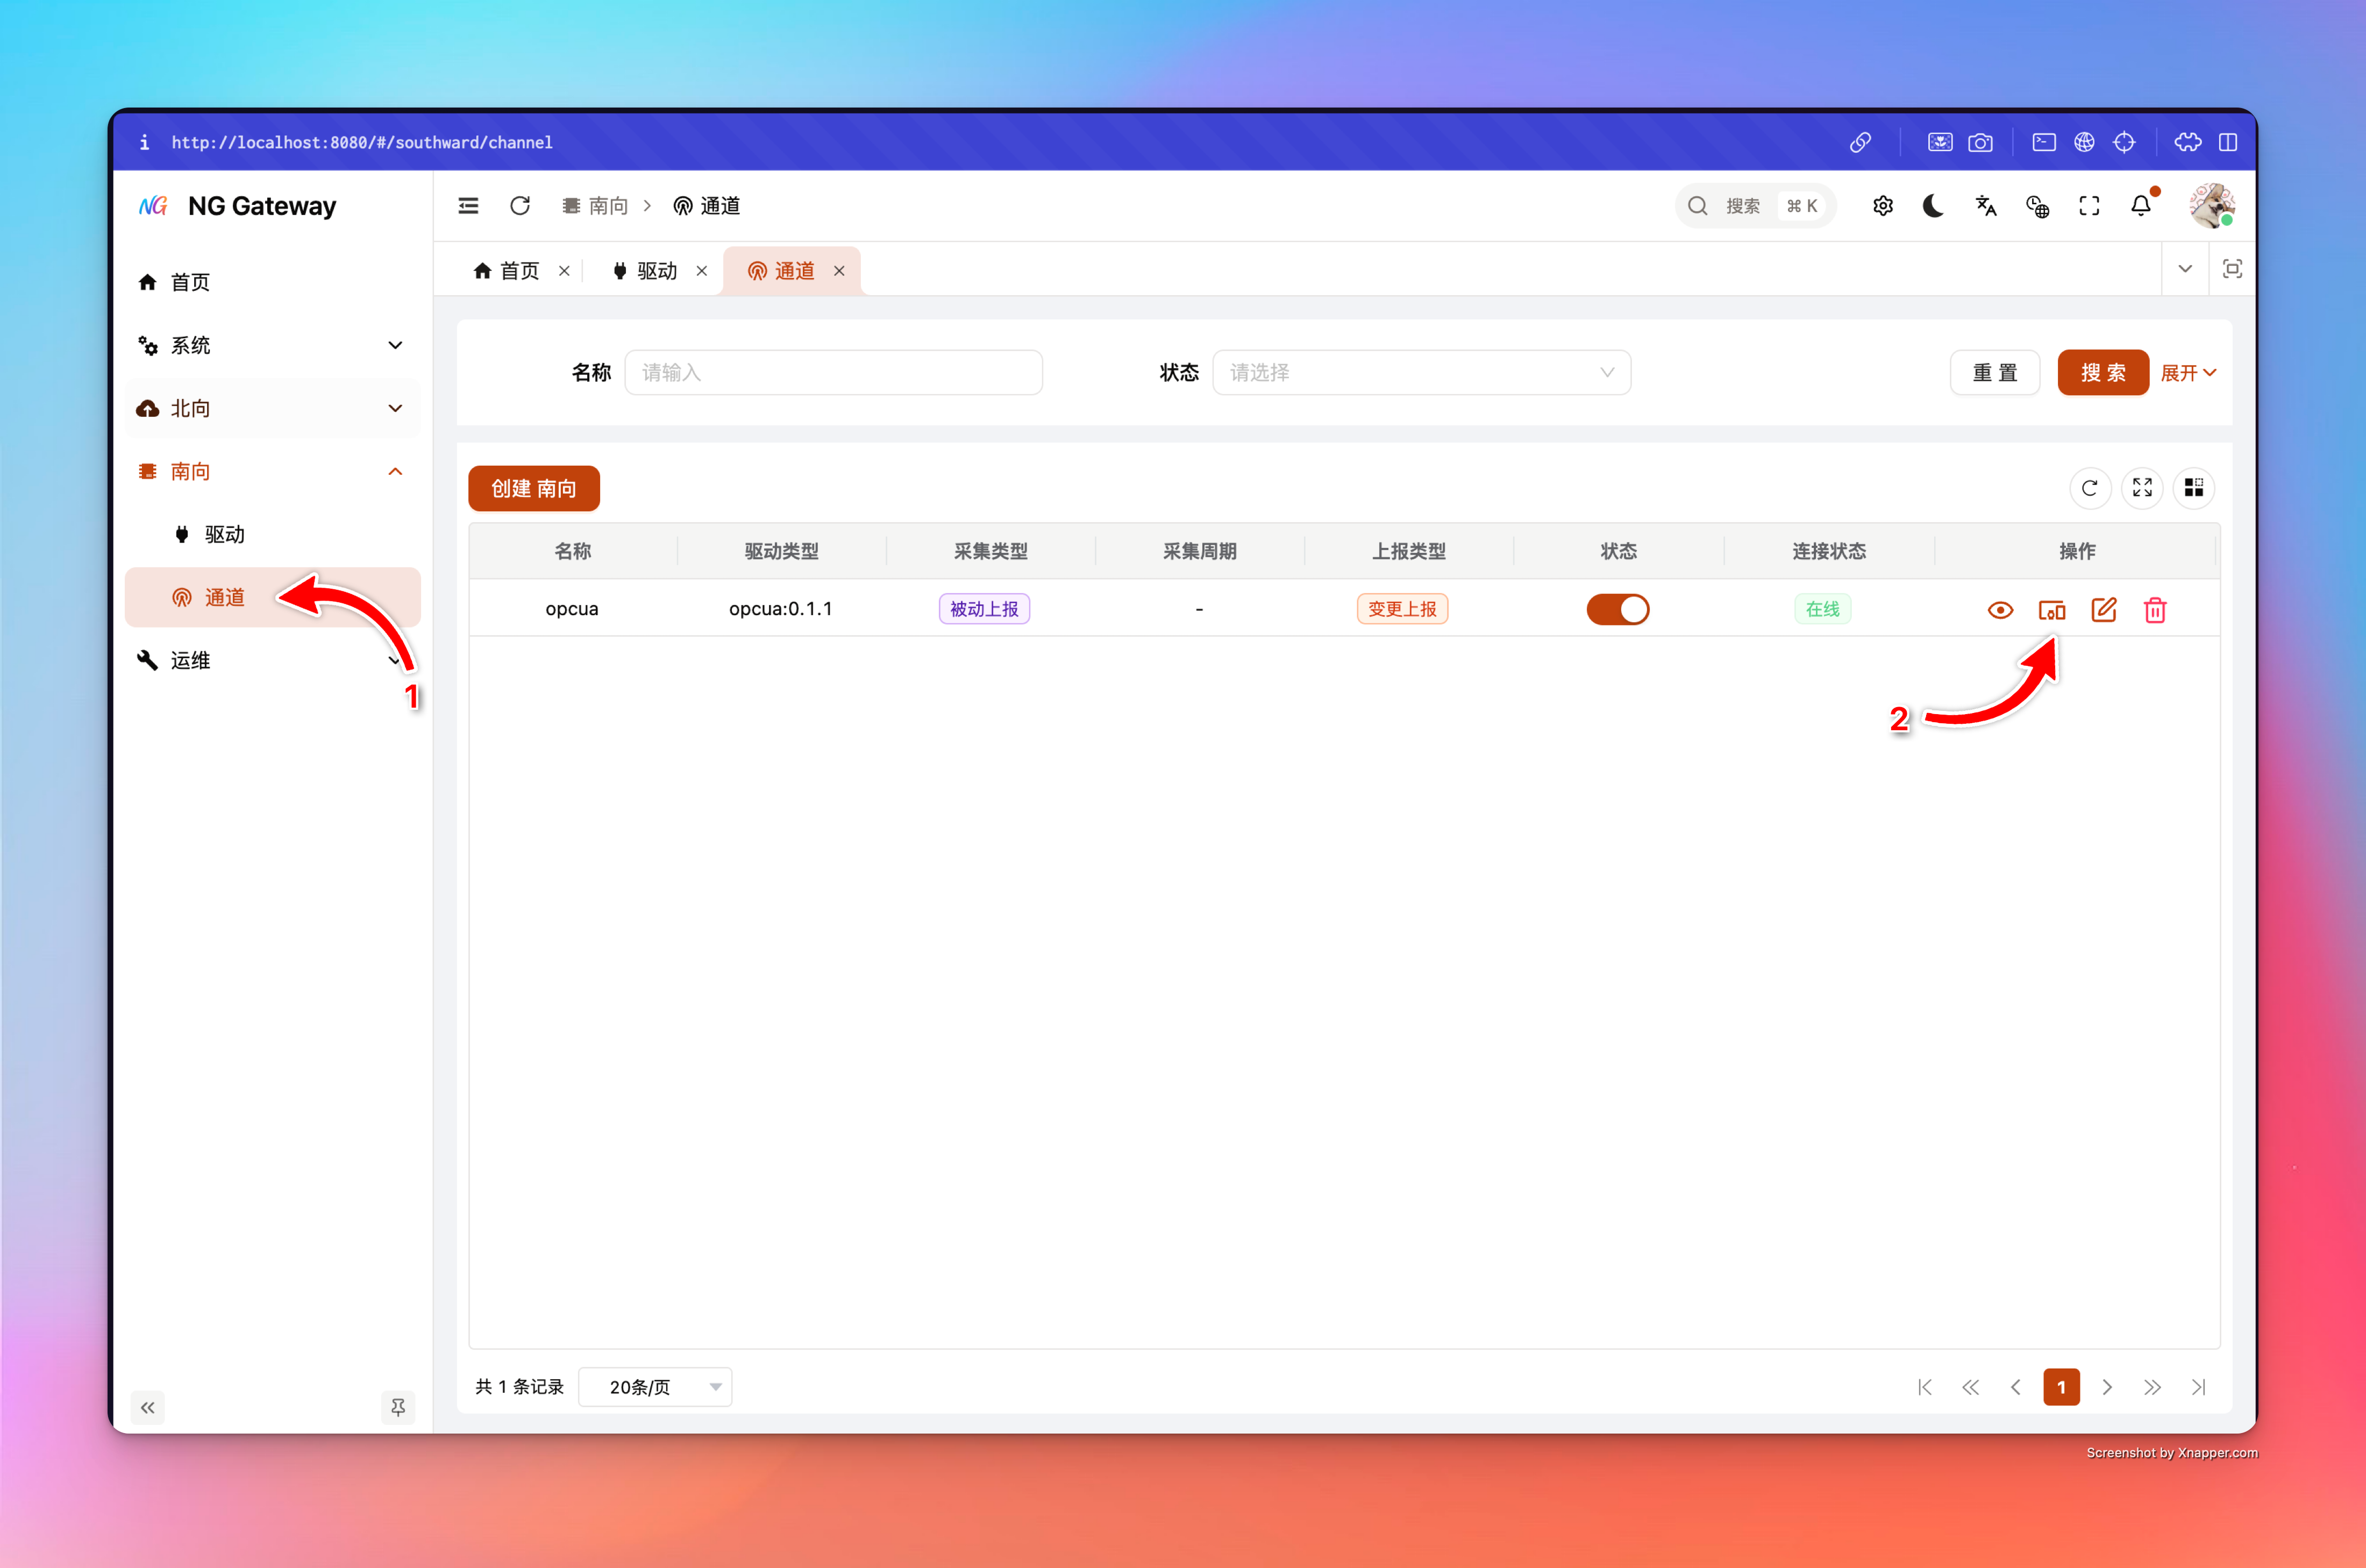Screen dimensions: 2366x1568
Task: Open 驱动 under 南向 in sidebar
Action: coord(224,534)
